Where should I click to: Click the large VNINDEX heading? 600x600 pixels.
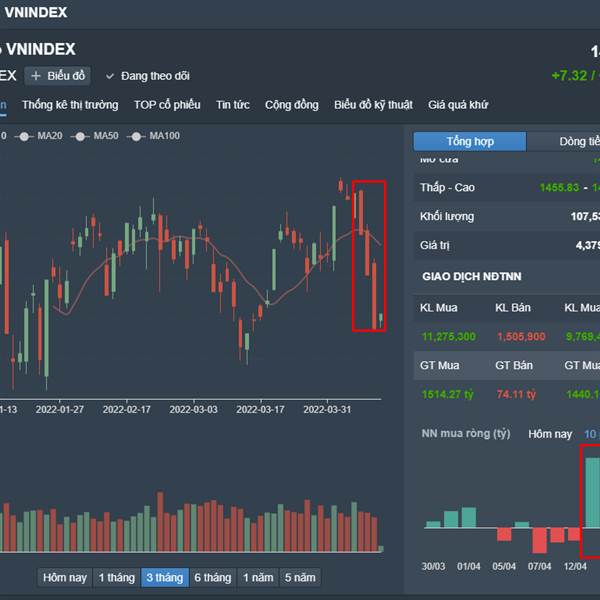pos(41,49)
